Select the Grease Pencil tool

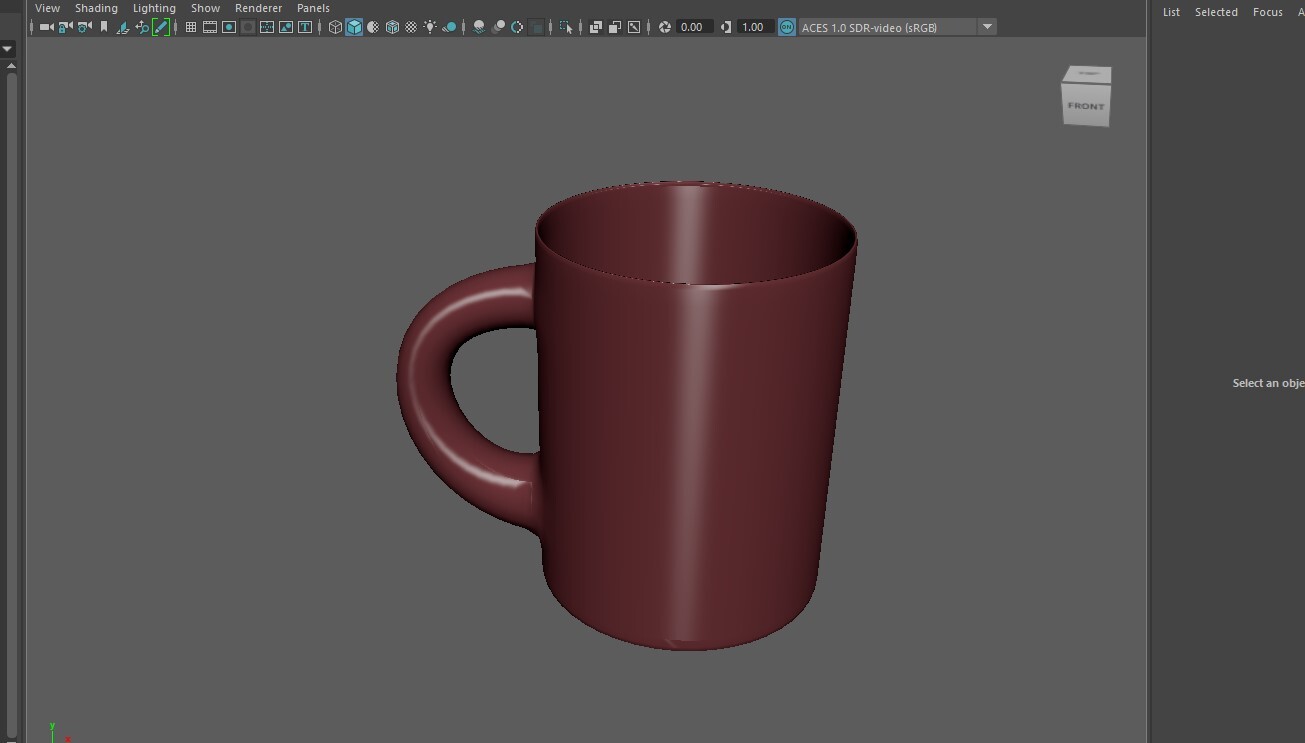(161, 27)
